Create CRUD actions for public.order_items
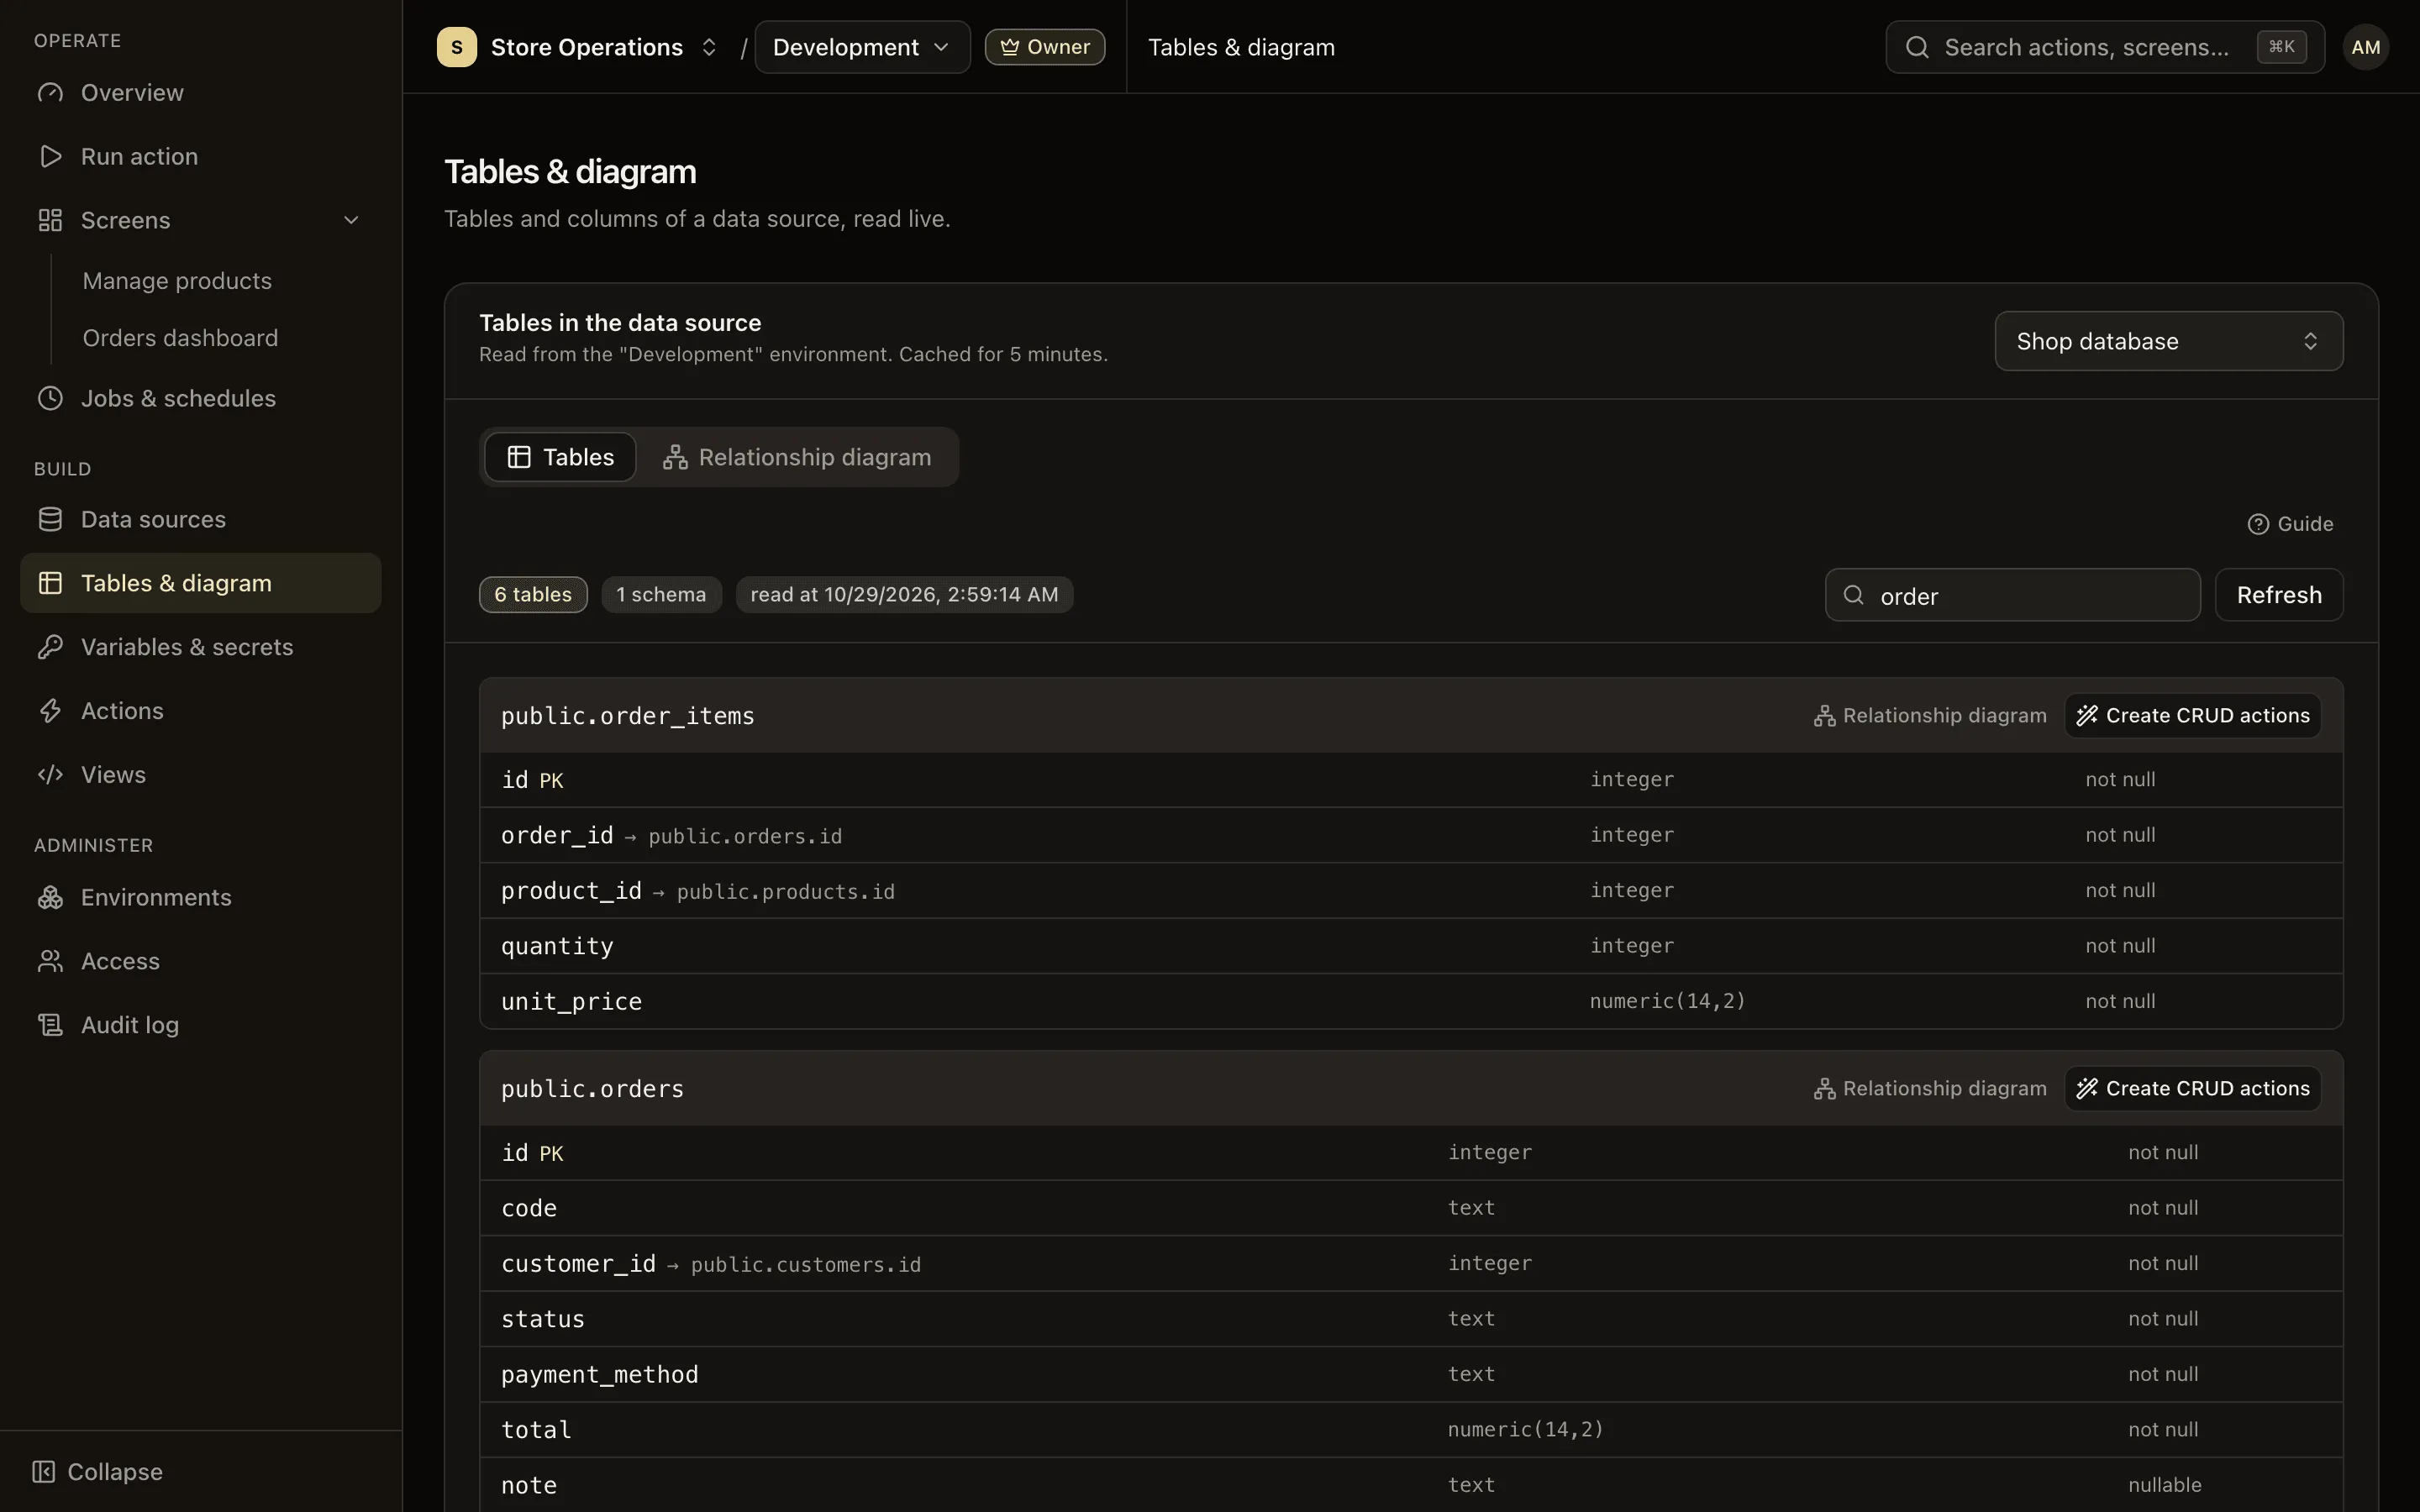 pyautogui.click(x=2192, y=716)
